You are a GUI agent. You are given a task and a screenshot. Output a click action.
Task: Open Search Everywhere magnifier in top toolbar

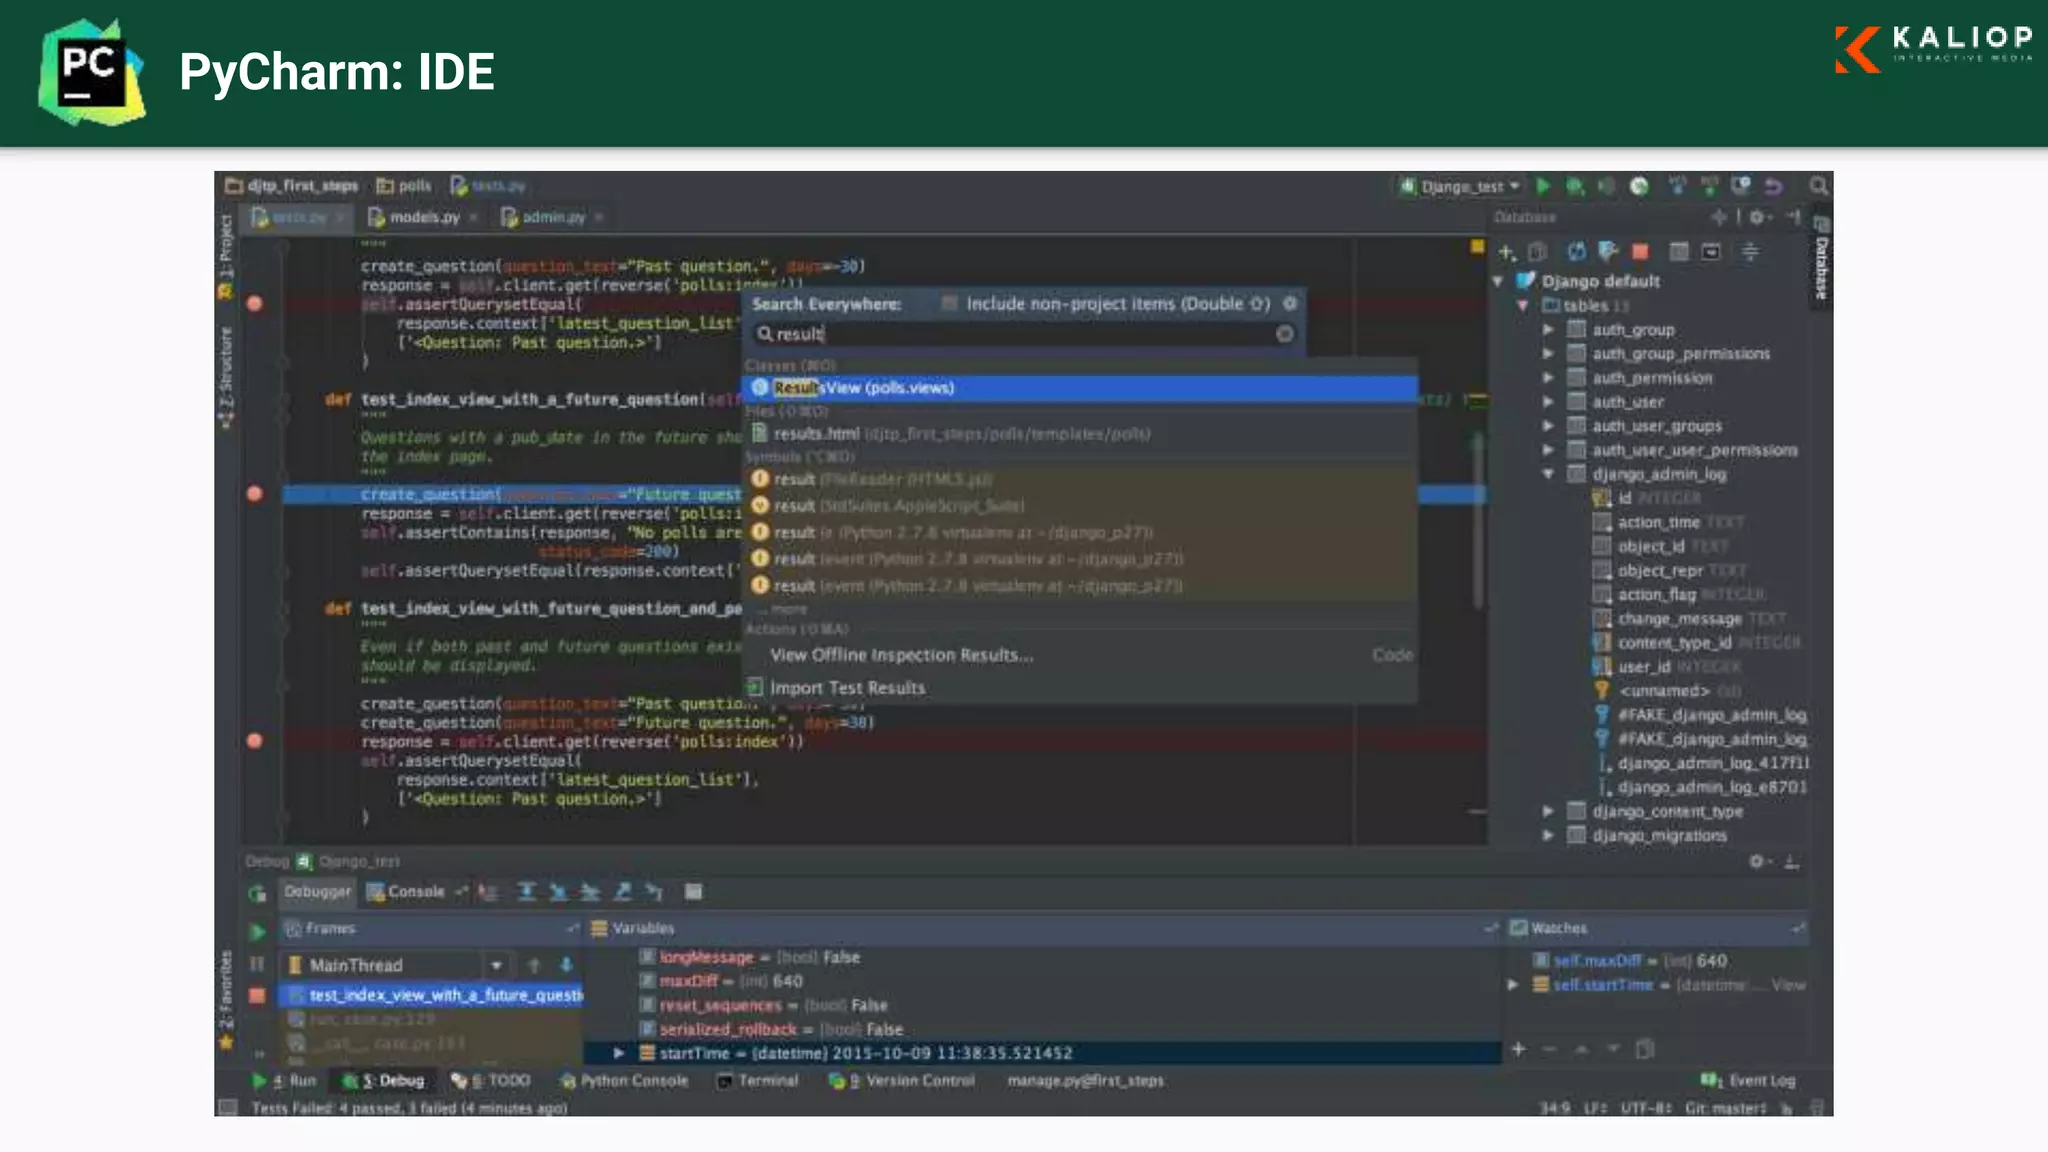[1818, 186]
